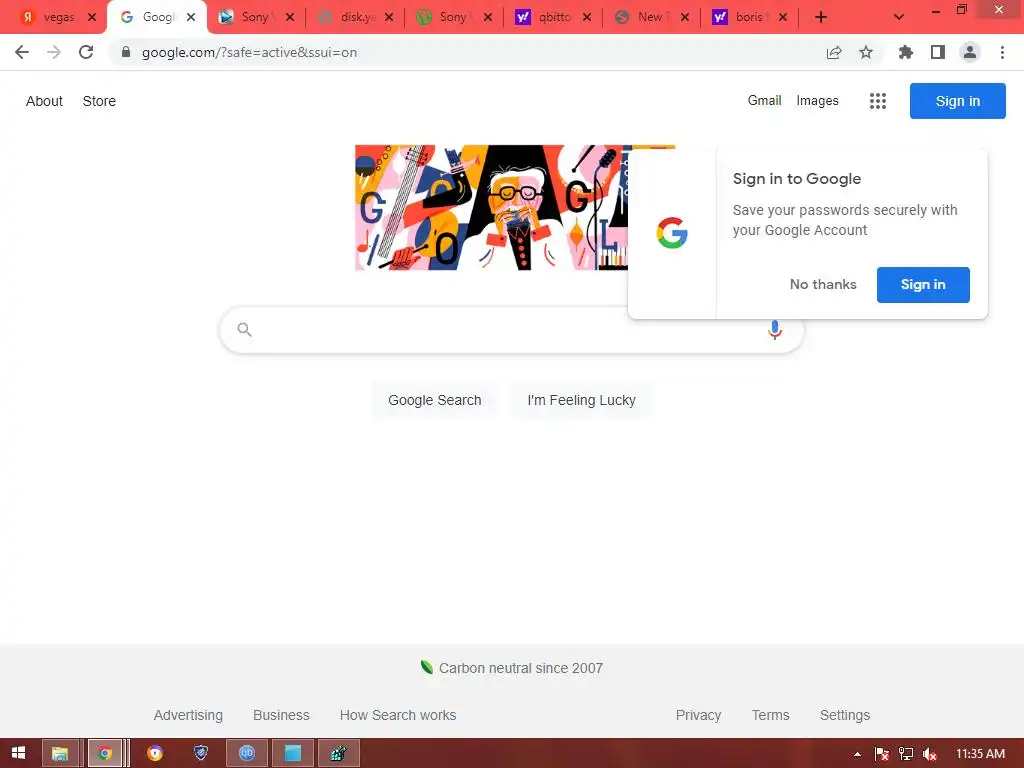The height and width of the screenshot is (768, 1024).
Task: Click the forward navigation arrow
Action: click(x=54, y=52)
